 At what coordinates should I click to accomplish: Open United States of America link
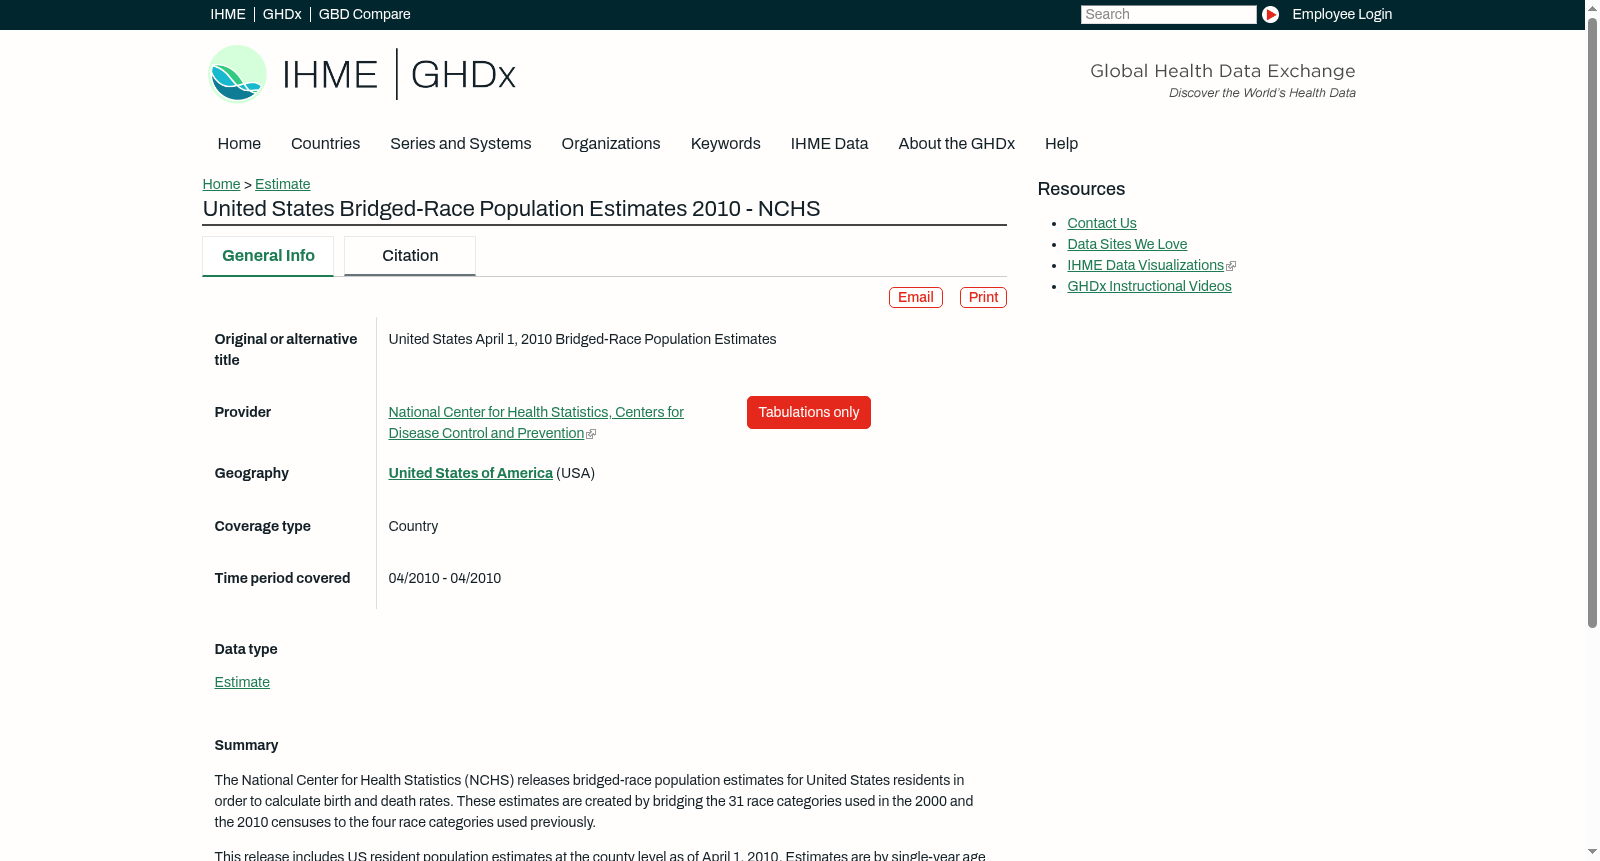tap(470, 474)
